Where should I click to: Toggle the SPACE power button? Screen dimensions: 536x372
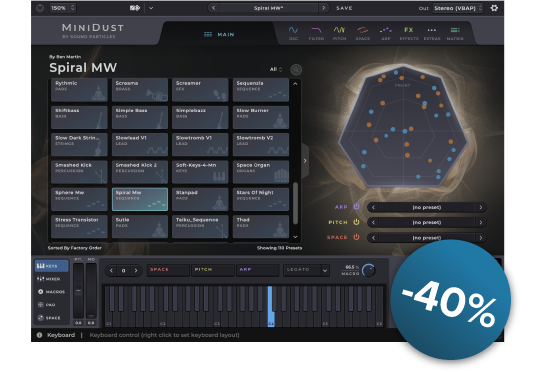coord(357,237)
